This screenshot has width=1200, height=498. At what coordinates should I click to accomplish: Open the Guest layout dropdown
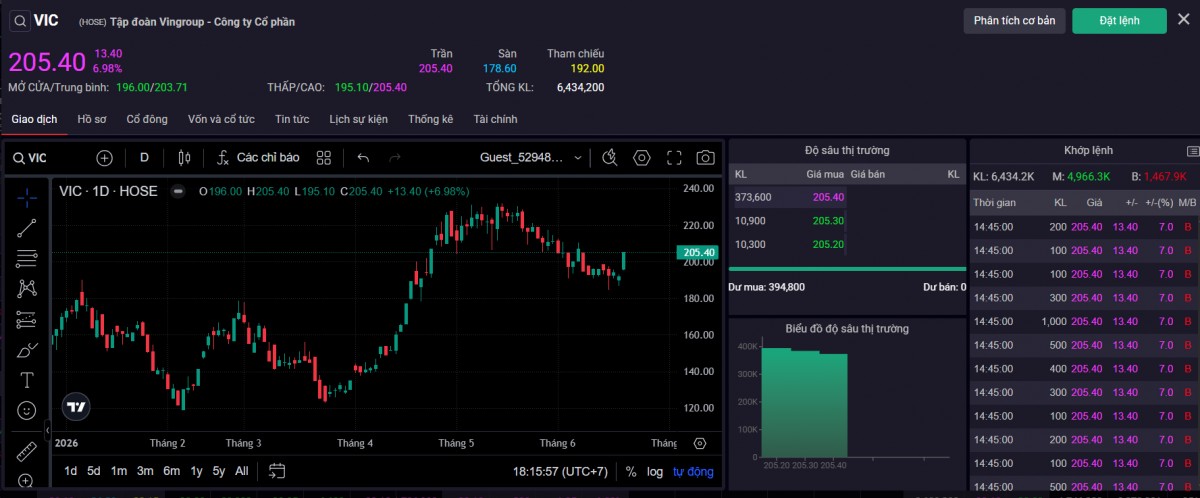point(531,158)
